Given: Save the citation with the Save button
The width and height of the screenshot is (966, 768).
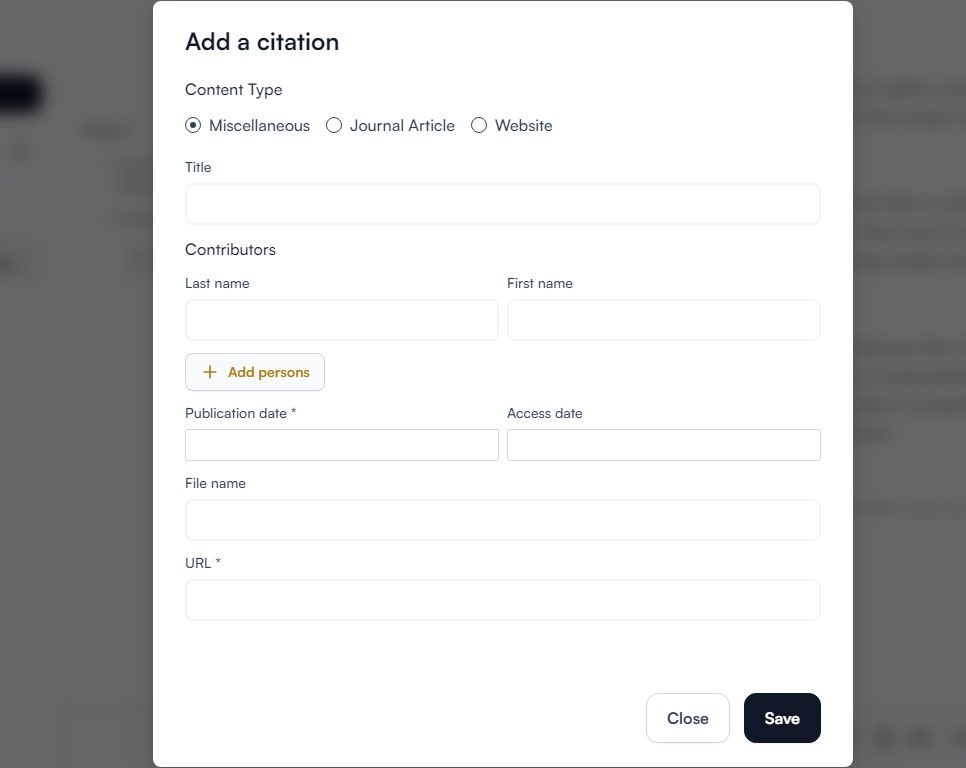Looking at the screenshot, I should [x=782, y=718].
